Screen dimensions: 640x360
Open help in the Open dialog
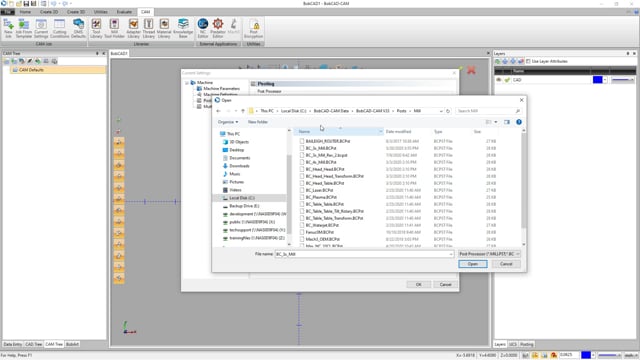[x=519, y=122]
